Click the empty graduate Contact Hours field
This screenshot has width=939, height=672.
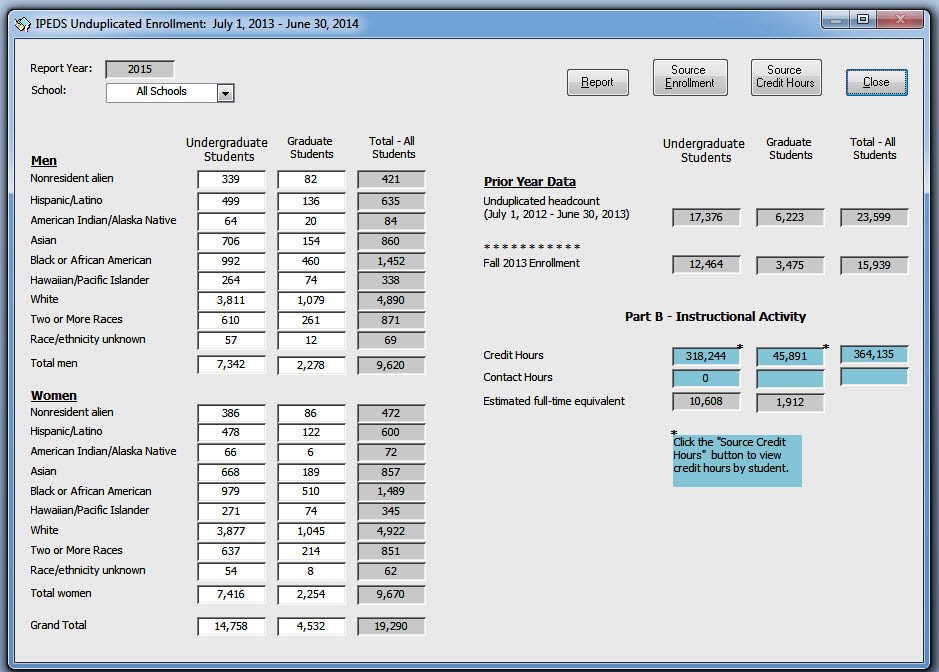tap(790, 379)
